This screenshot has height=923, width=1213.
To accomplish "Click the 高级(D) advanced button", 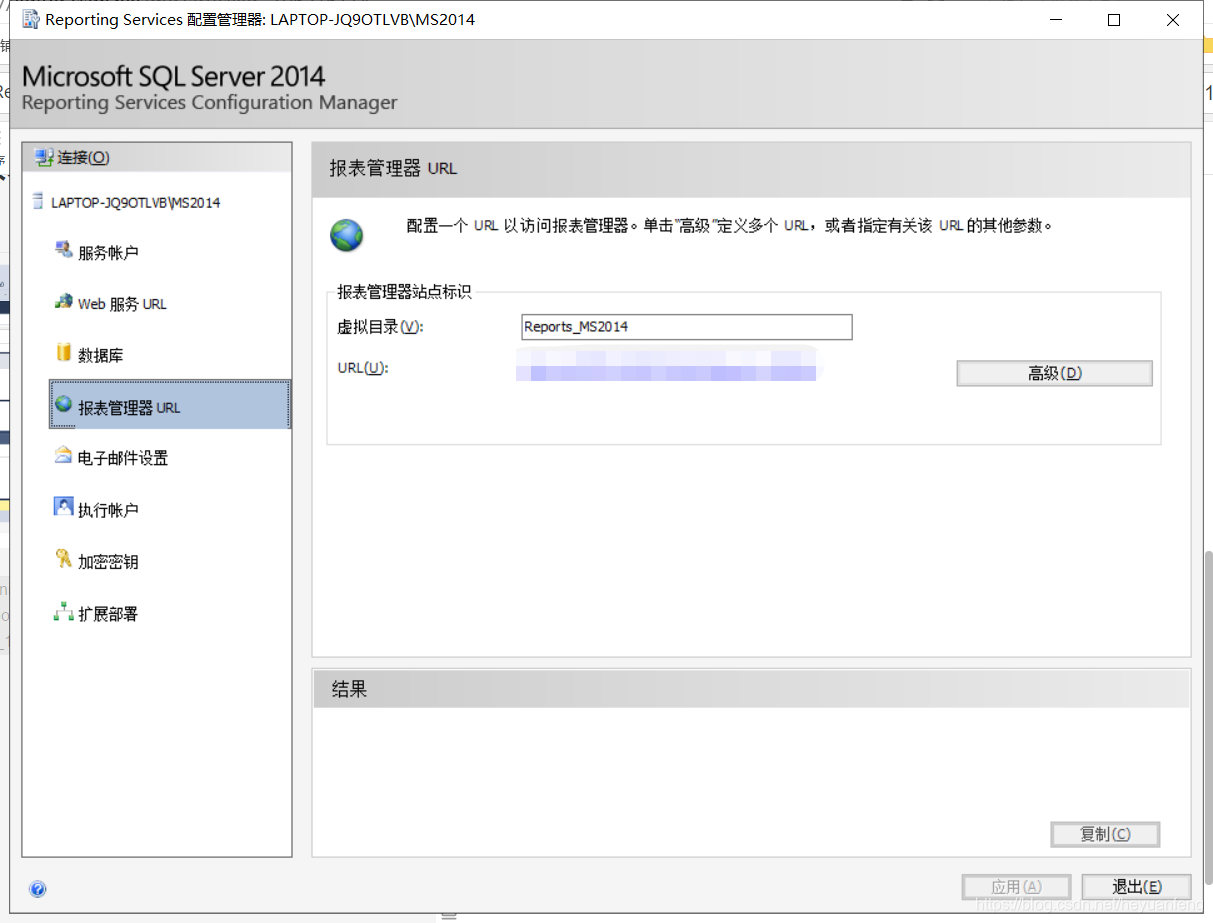I will tap(1054, 373).
